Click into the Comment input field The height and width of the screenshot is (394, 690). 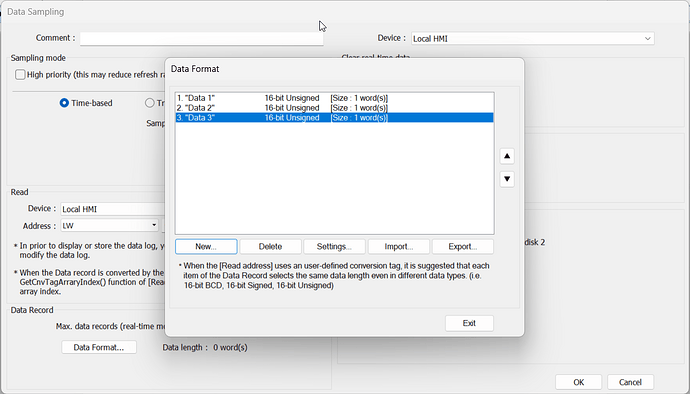(x=202, y=38)
